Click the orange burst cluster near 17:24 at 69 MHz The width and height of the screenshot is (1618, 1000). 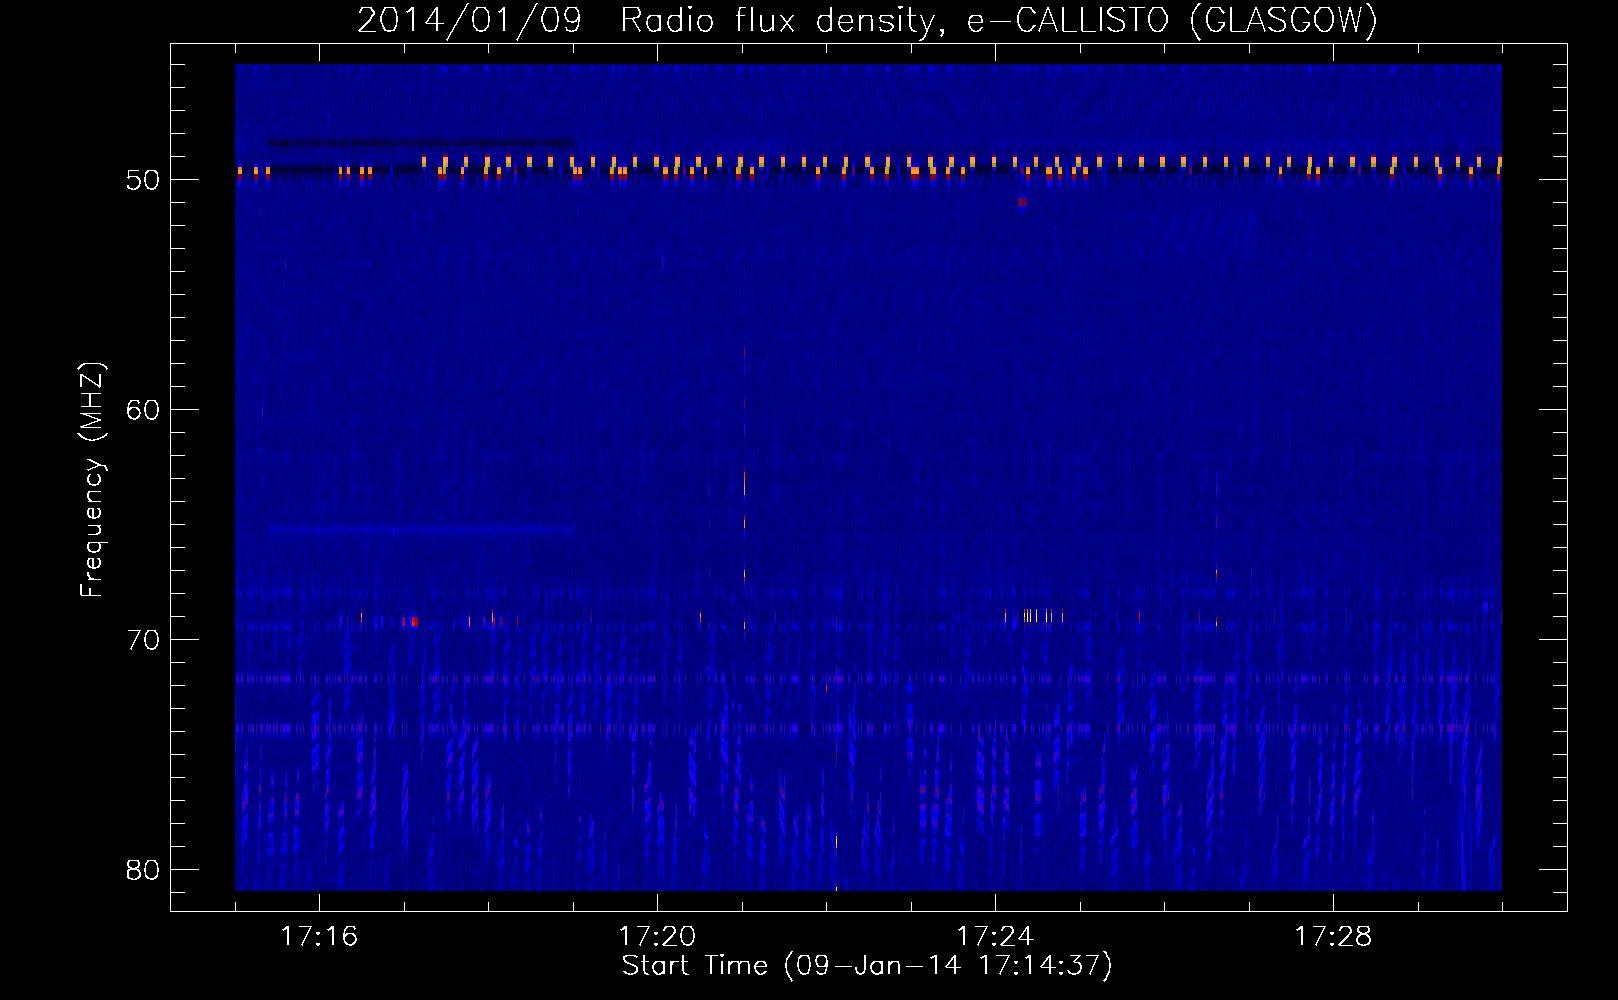1035,616
